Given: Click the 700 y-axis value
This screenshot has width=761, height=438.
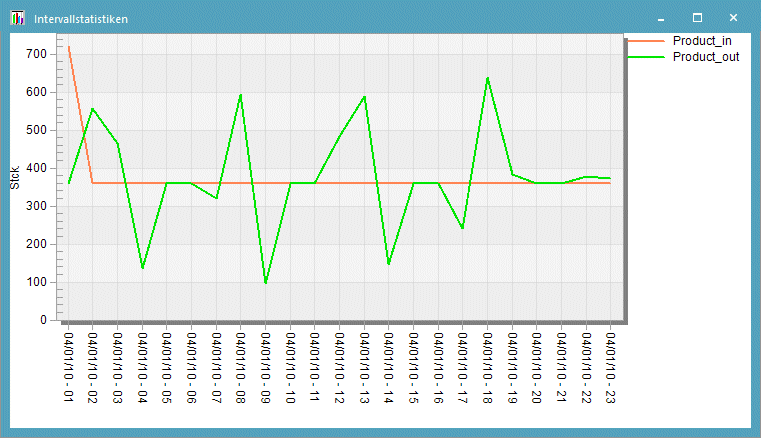Looking at the screenshot, I should [36, 54].
